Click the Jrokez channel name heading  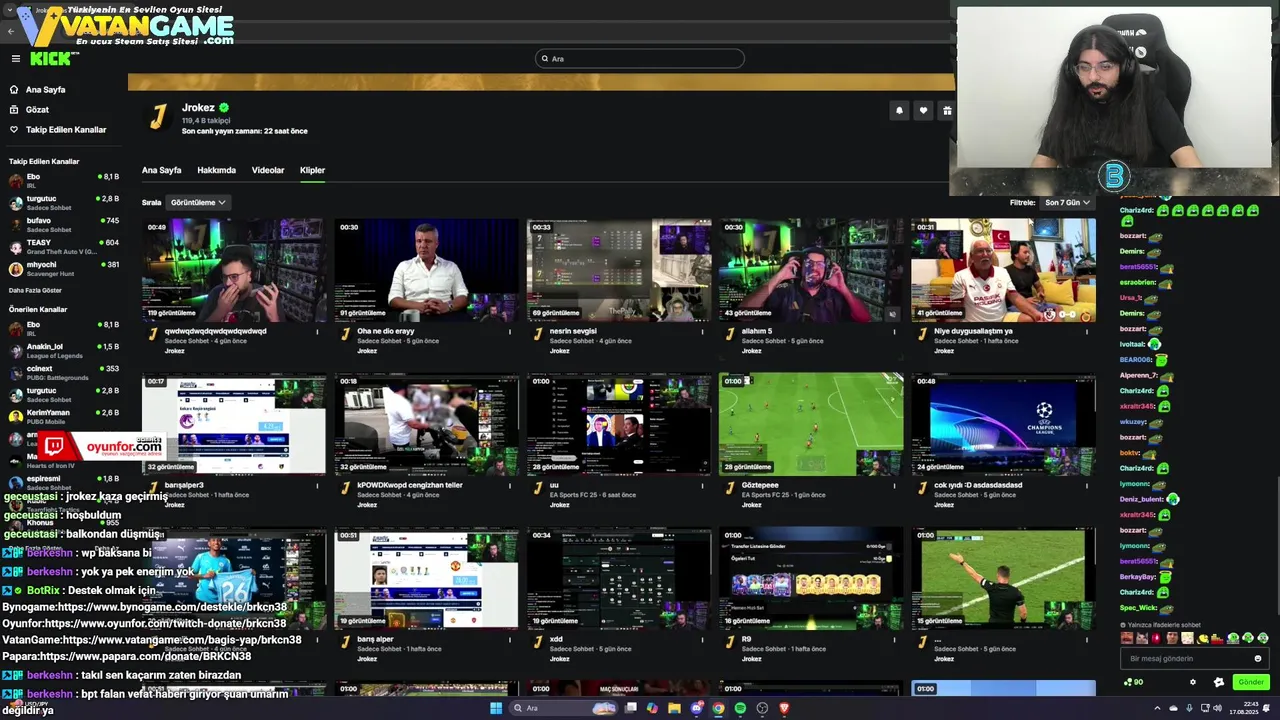coord(198,107)
